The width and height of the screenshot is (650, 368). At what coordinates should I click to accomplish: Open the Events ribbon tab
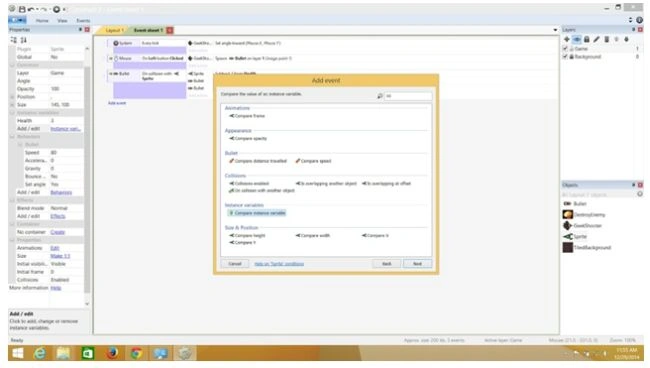pyautogui.click(x=83, y=20)
